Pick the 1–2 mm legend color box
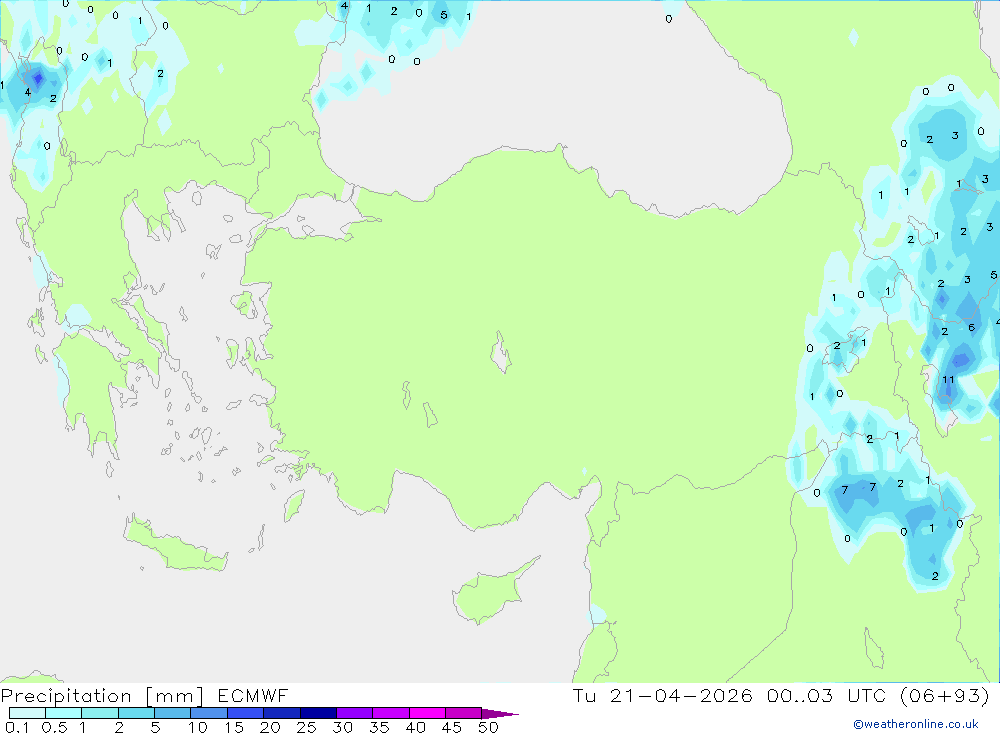Viewport: 1000px width, 733px height. coord(99,713)
